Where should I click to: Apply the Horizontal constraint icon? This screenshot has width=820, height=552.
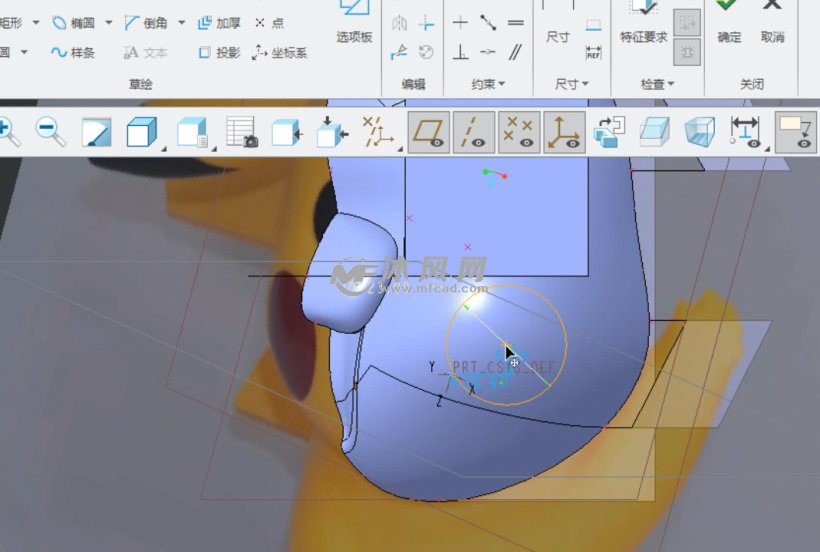[460, 22]
